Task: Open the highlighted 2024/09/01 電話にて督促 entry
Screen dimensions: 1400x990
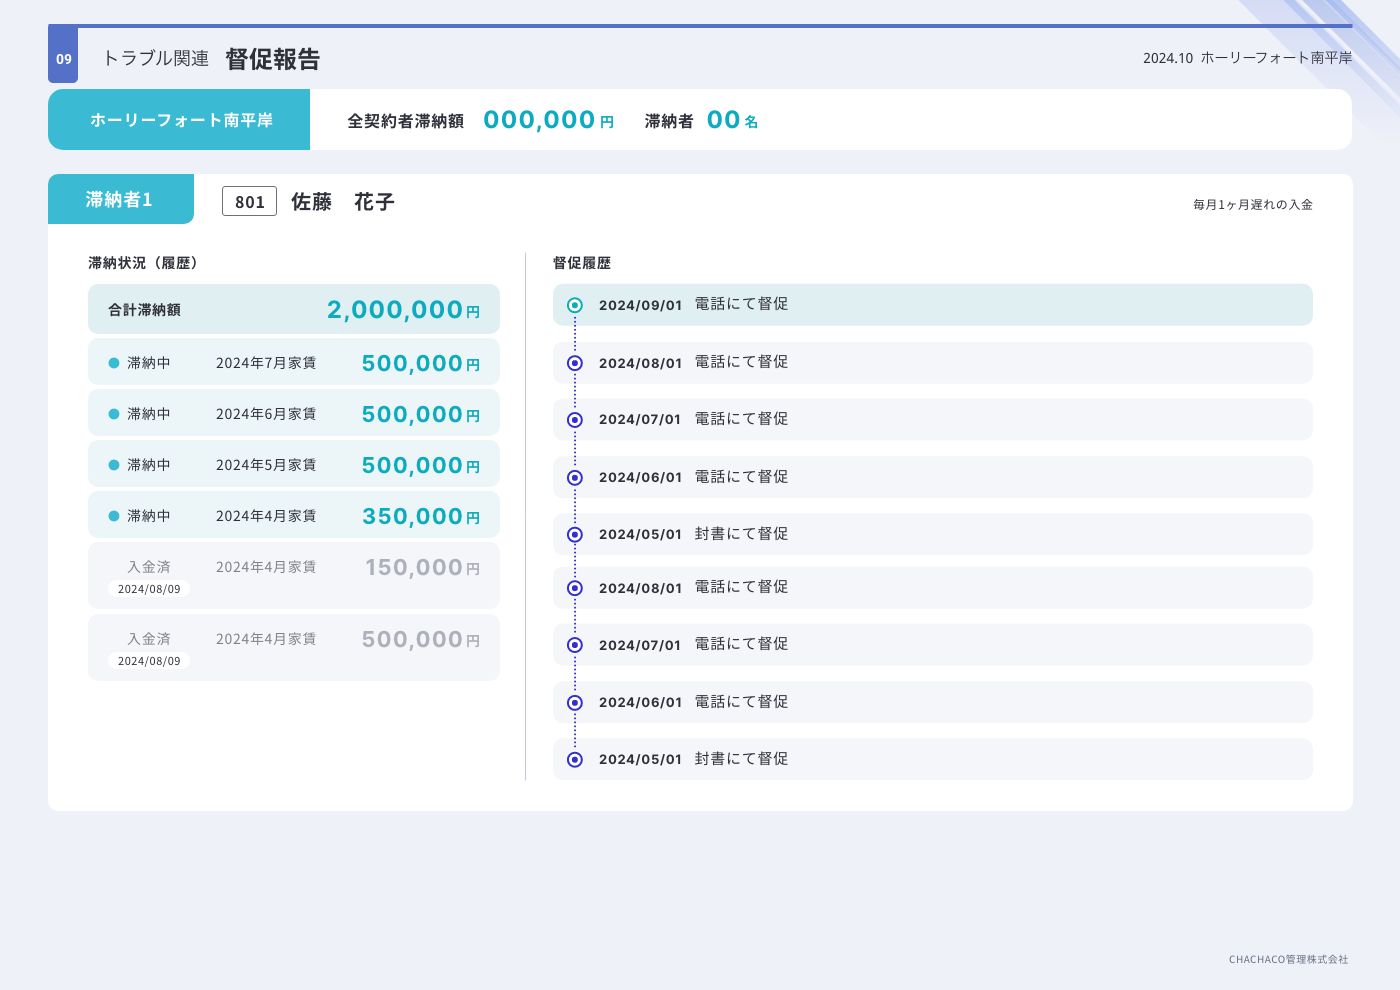Action: tap(932, 305)
